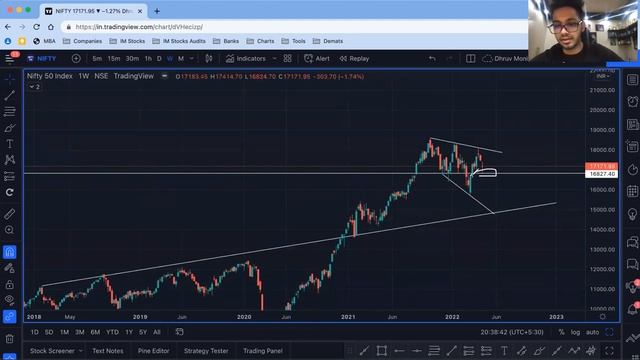Switch to 1h timeframe
640x360 pixels.
point(148,58)
